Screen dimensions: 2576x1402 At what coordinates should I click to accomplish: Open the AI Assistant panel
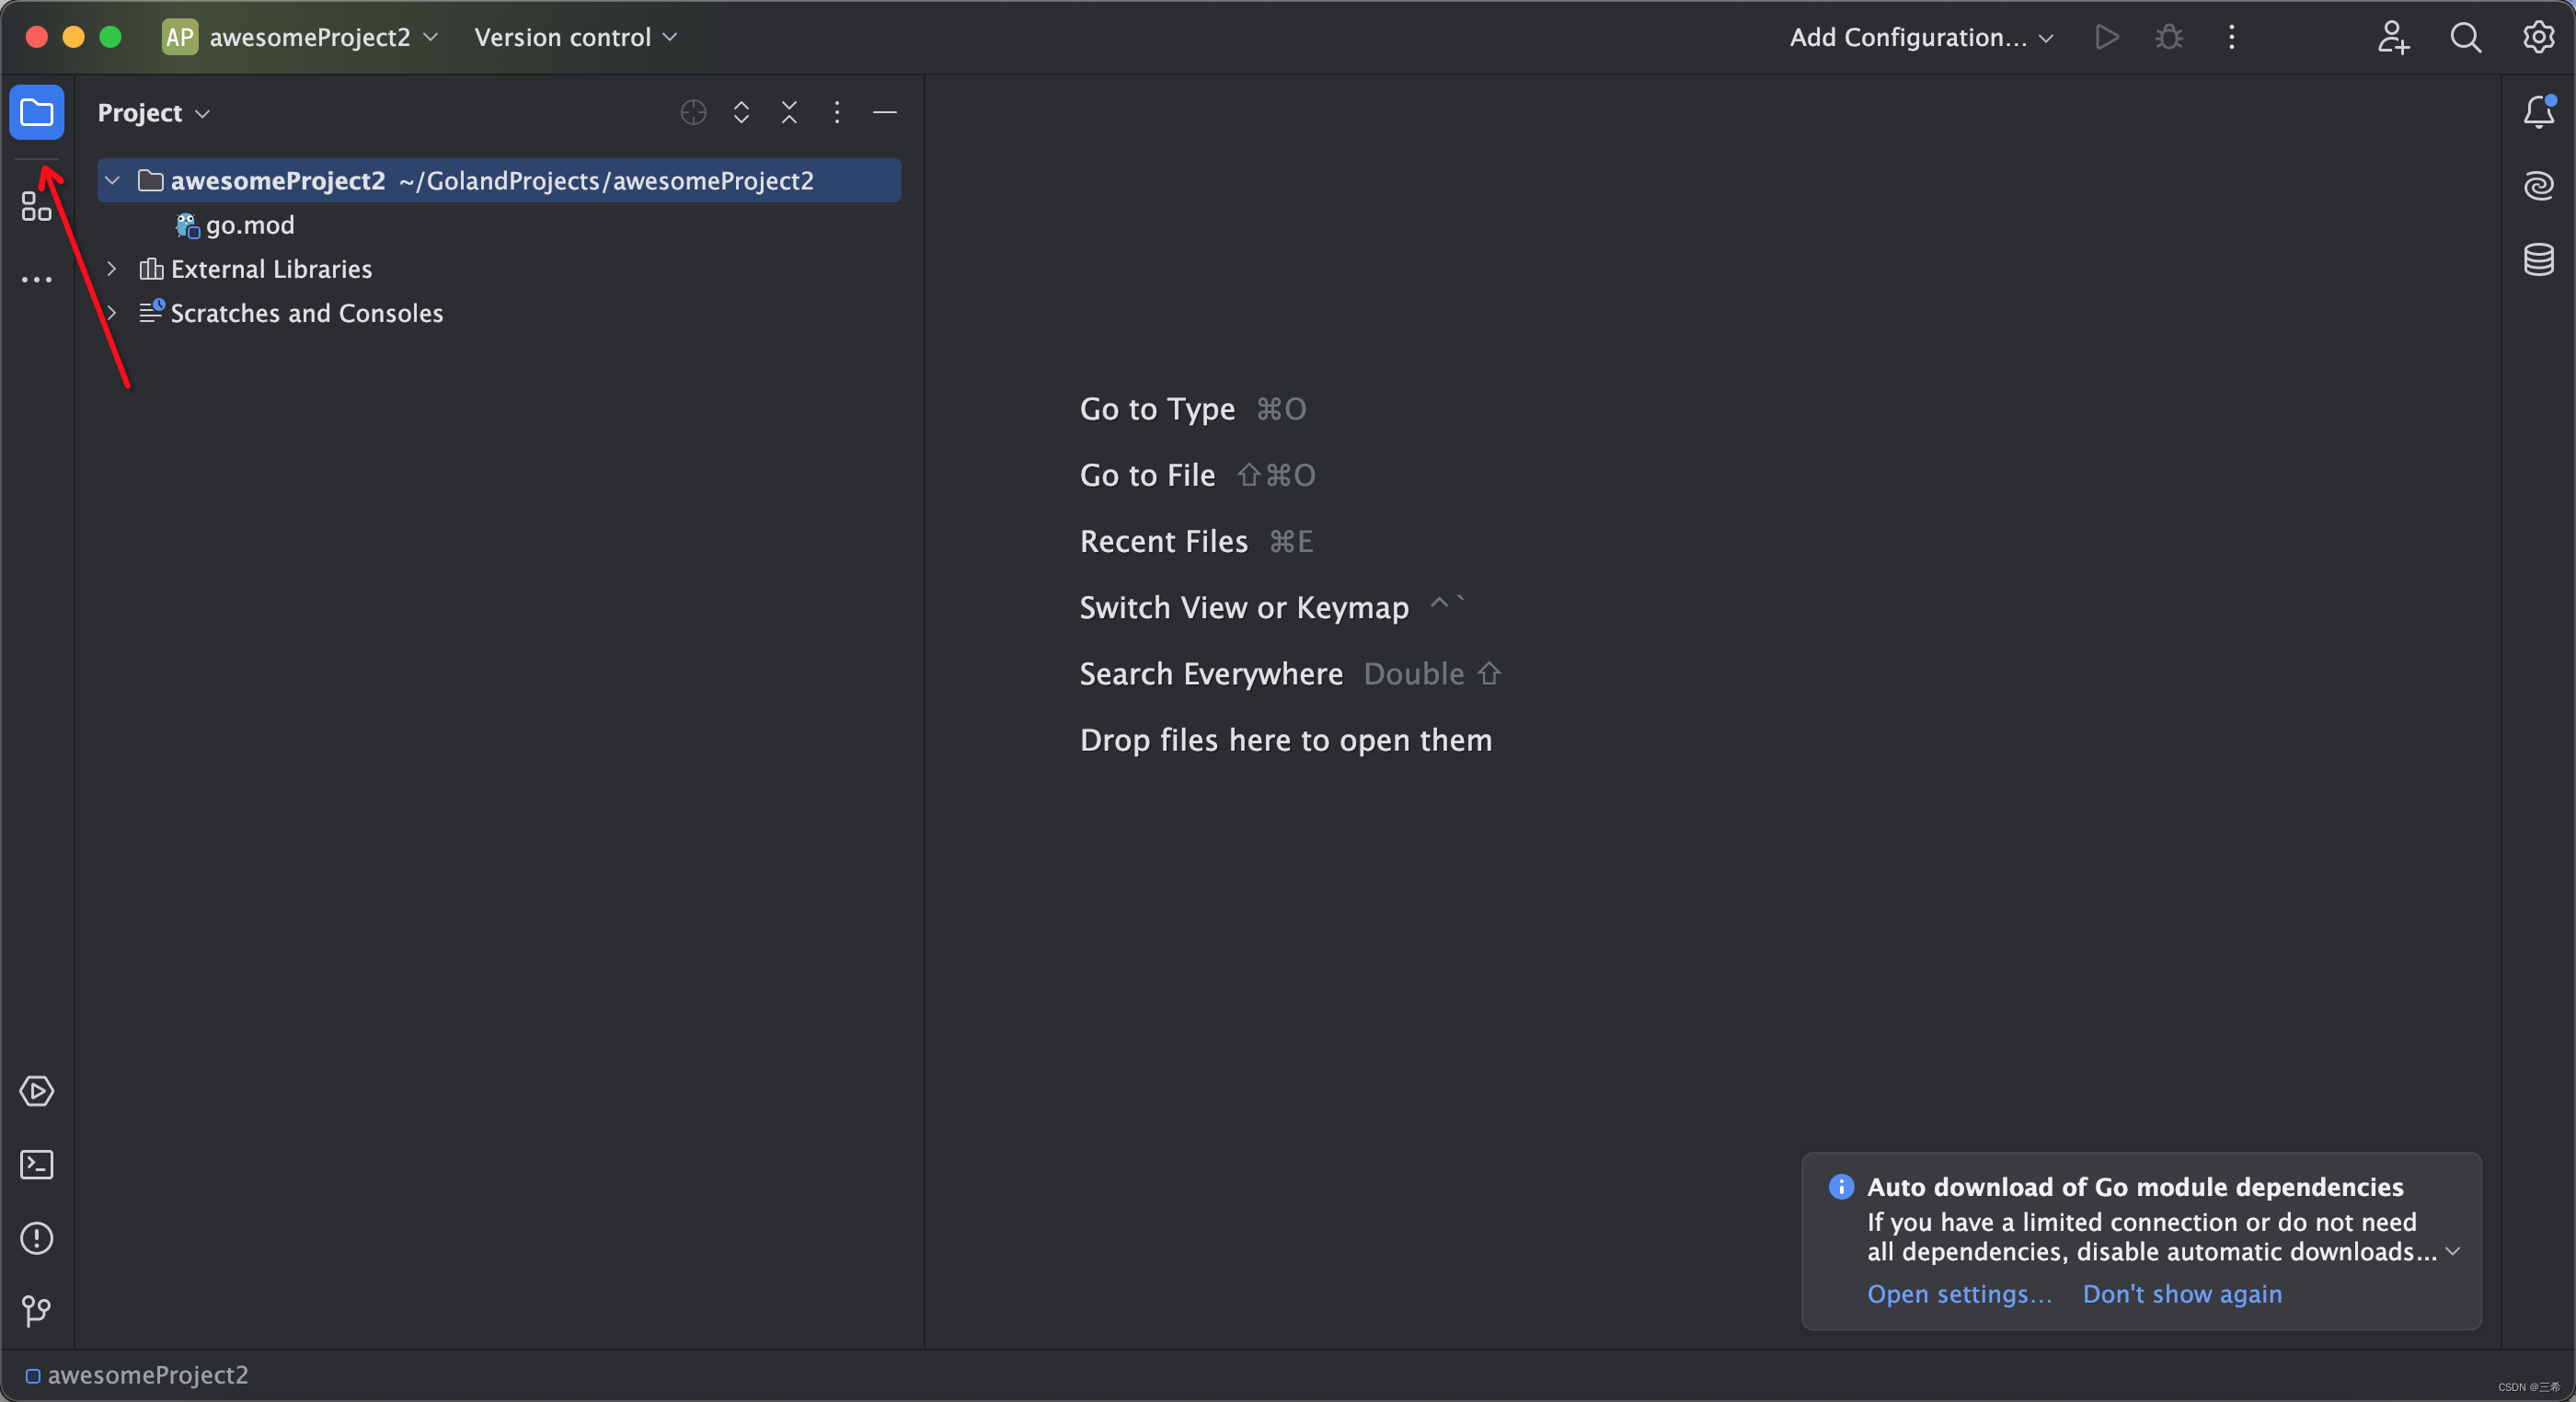(2539, 186)
